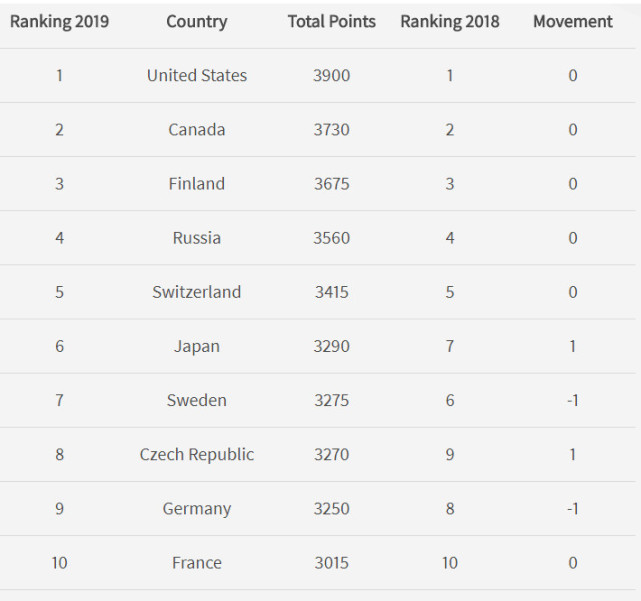Click on Finland in the table

[197, 183]
